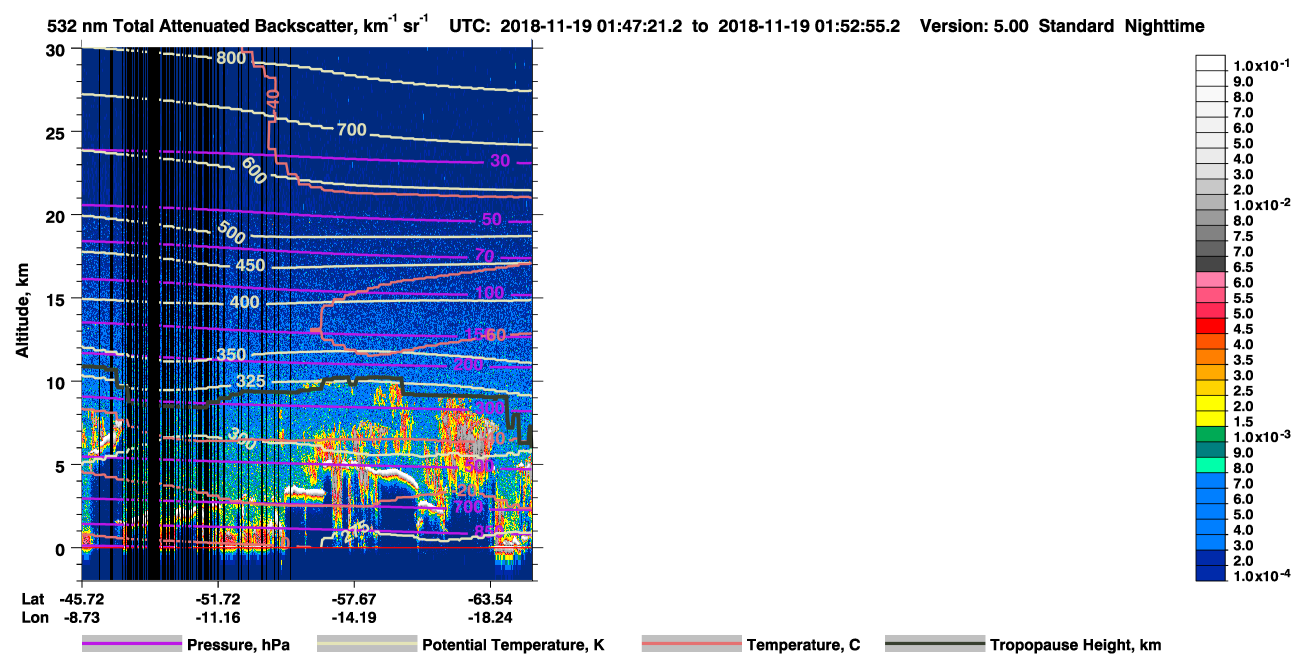
Task: Click the purple 100 hPa pressure contour label
Action: pyautogui.click(x=490, y=293)
